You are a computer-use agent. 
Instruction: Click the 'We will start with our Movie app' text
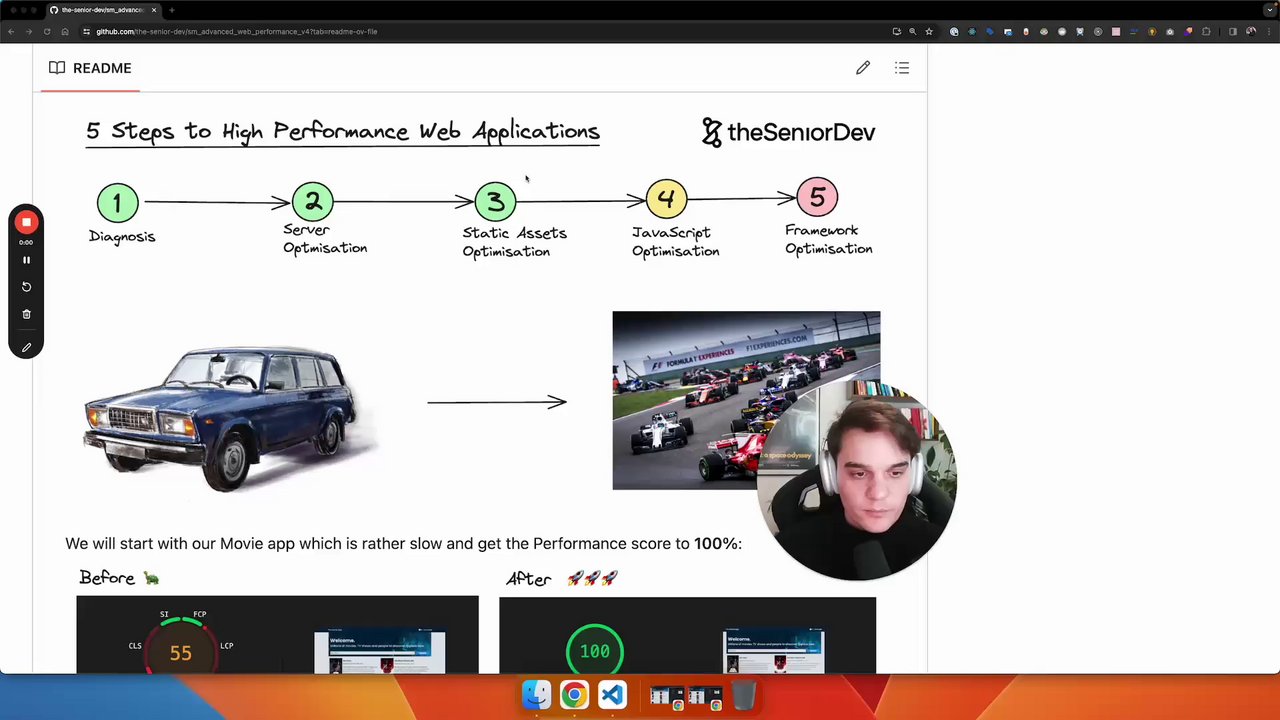pyautogui.click(x=403, y=544)
